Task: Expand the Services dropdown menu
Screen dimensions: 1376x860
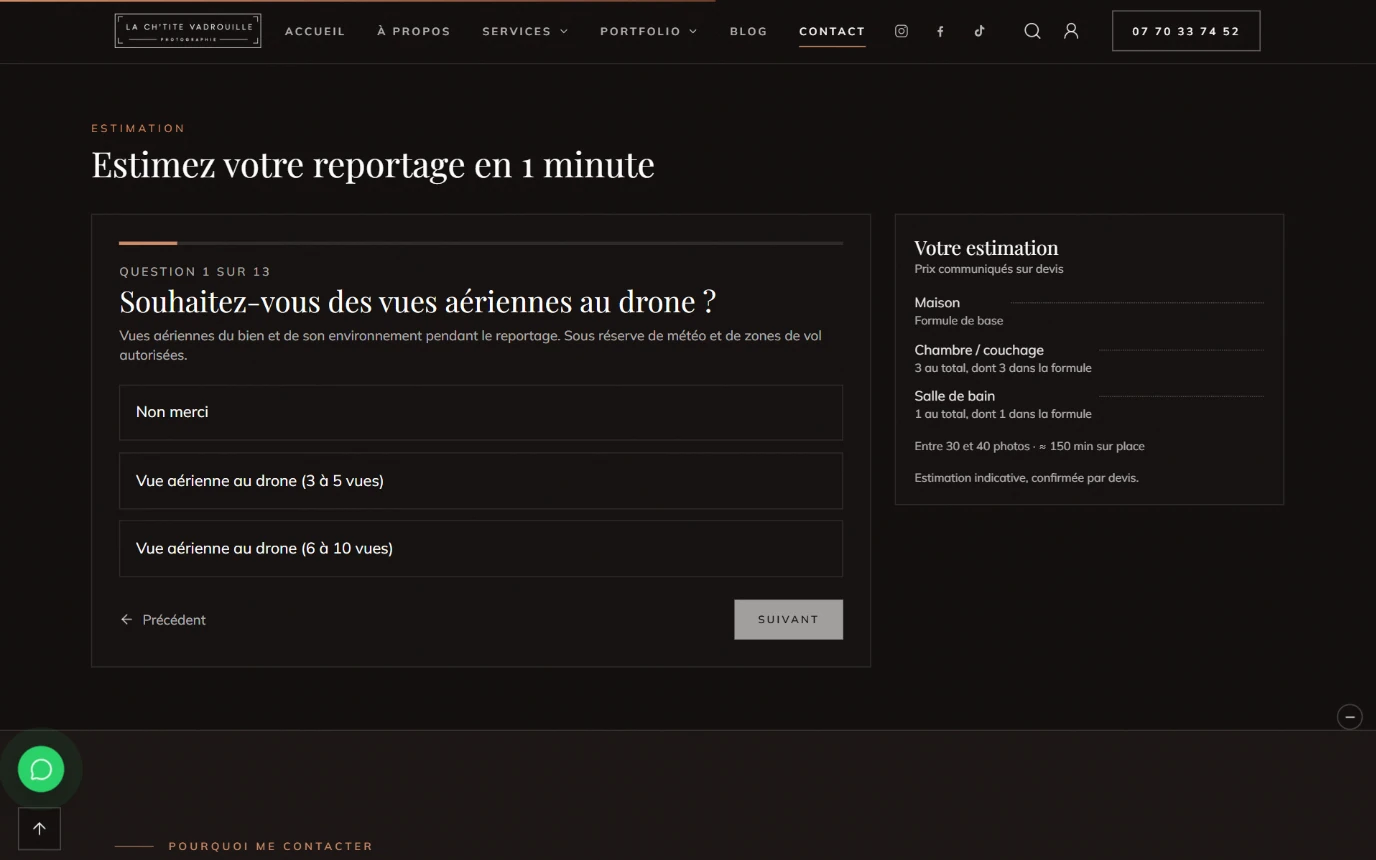Action: pos(525,31)
